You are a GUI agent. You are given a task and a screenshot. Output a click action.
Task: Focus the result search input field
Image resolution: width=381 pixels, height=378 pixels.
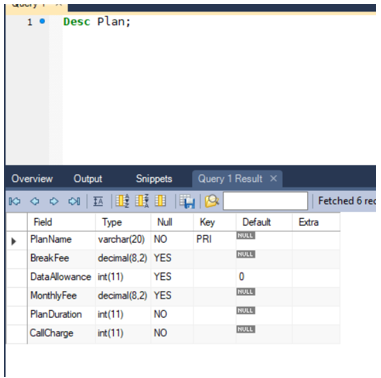(x=265, y=201)
